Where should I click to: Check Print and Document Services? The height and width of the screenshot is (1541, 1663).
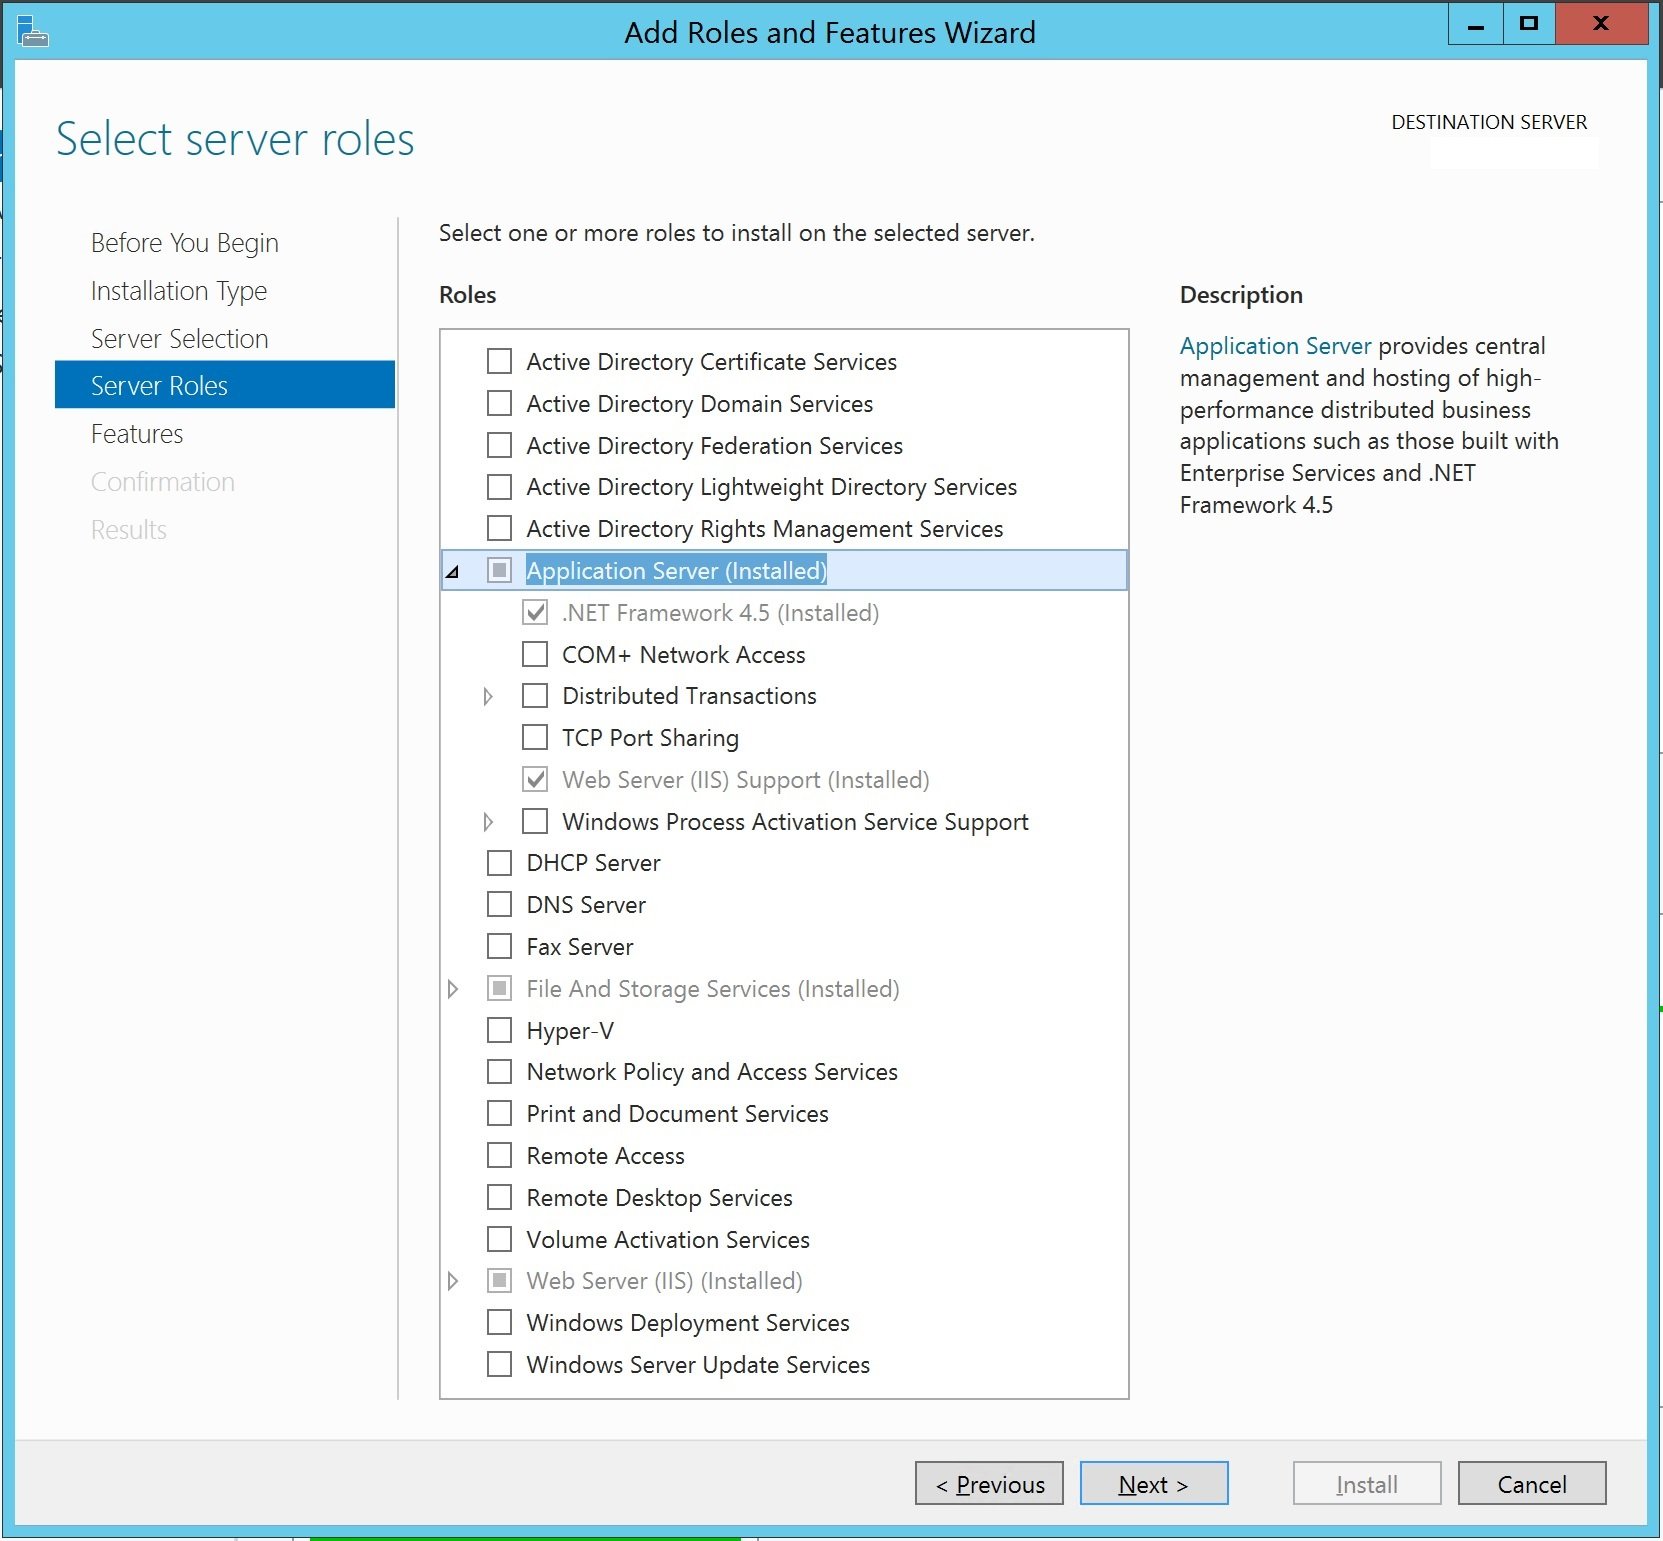coord(499,1113)
